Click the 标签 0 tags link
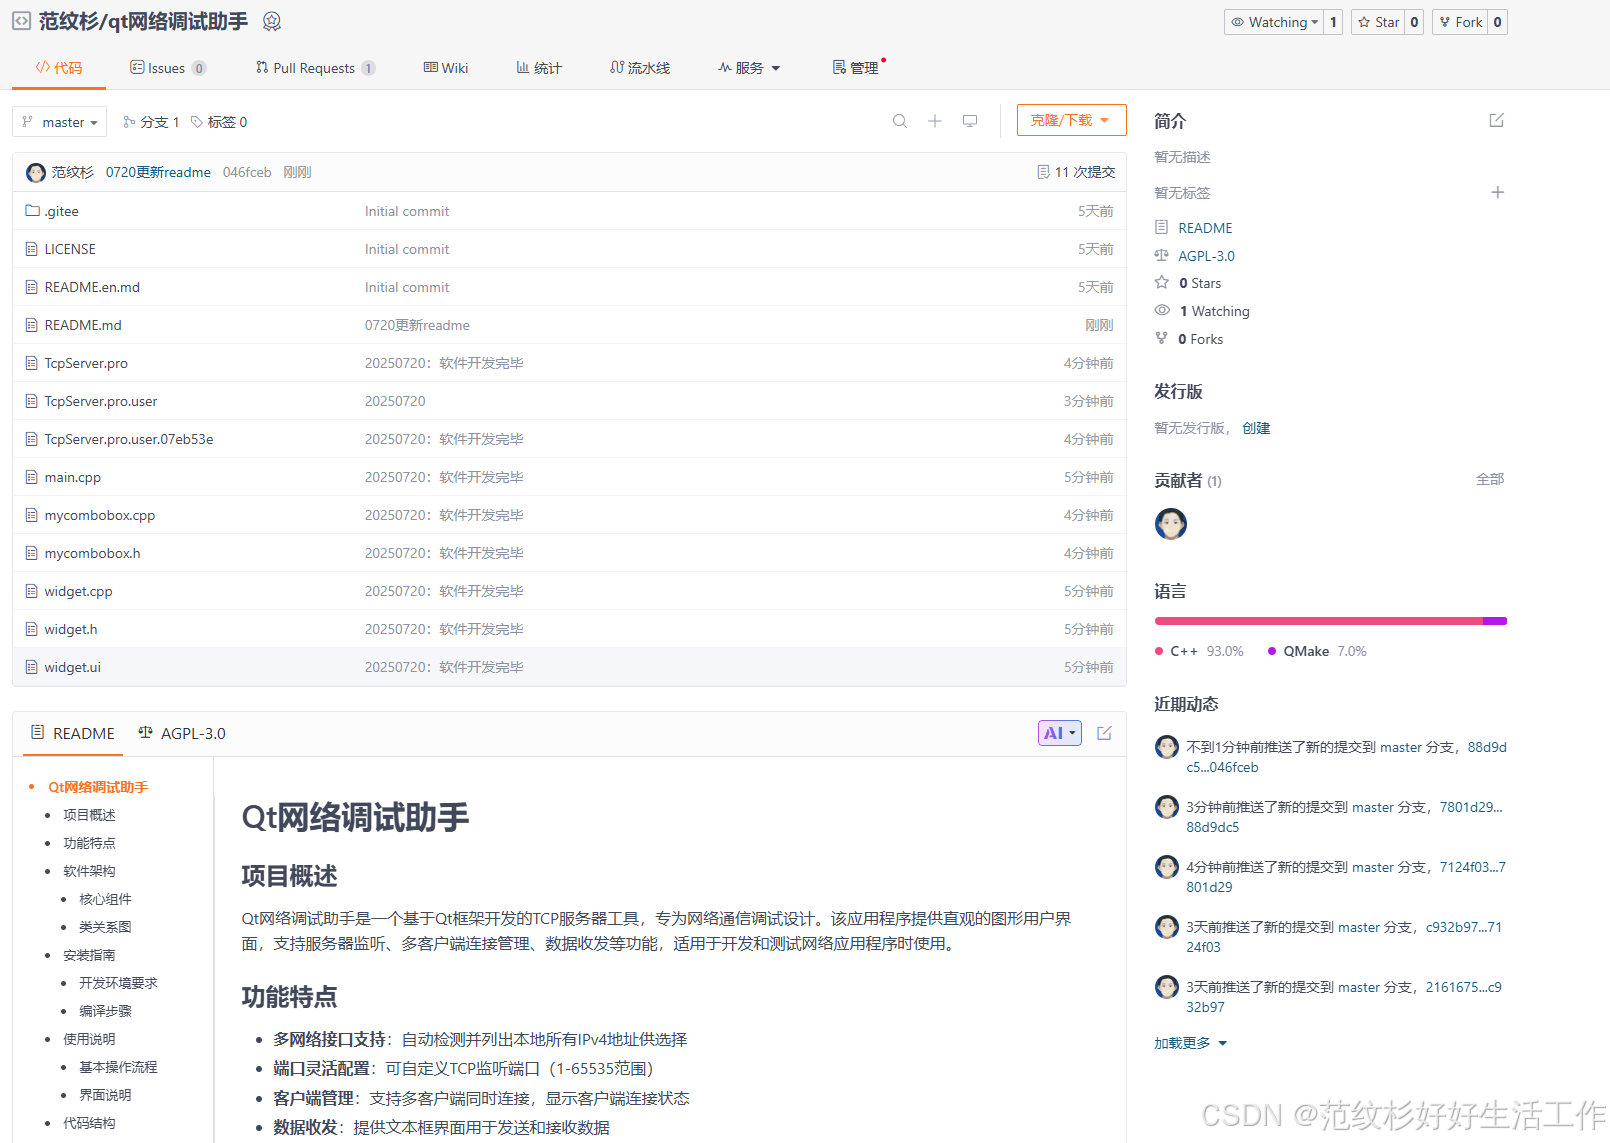The image size is (1610, 1143). 219,122
